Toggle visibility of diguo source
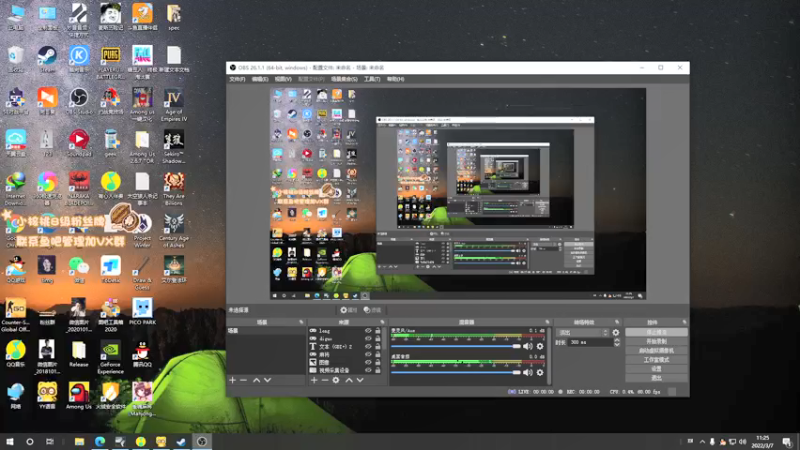Image resolution: width=800 pixels, height=450 pixels. pos(368,338)
